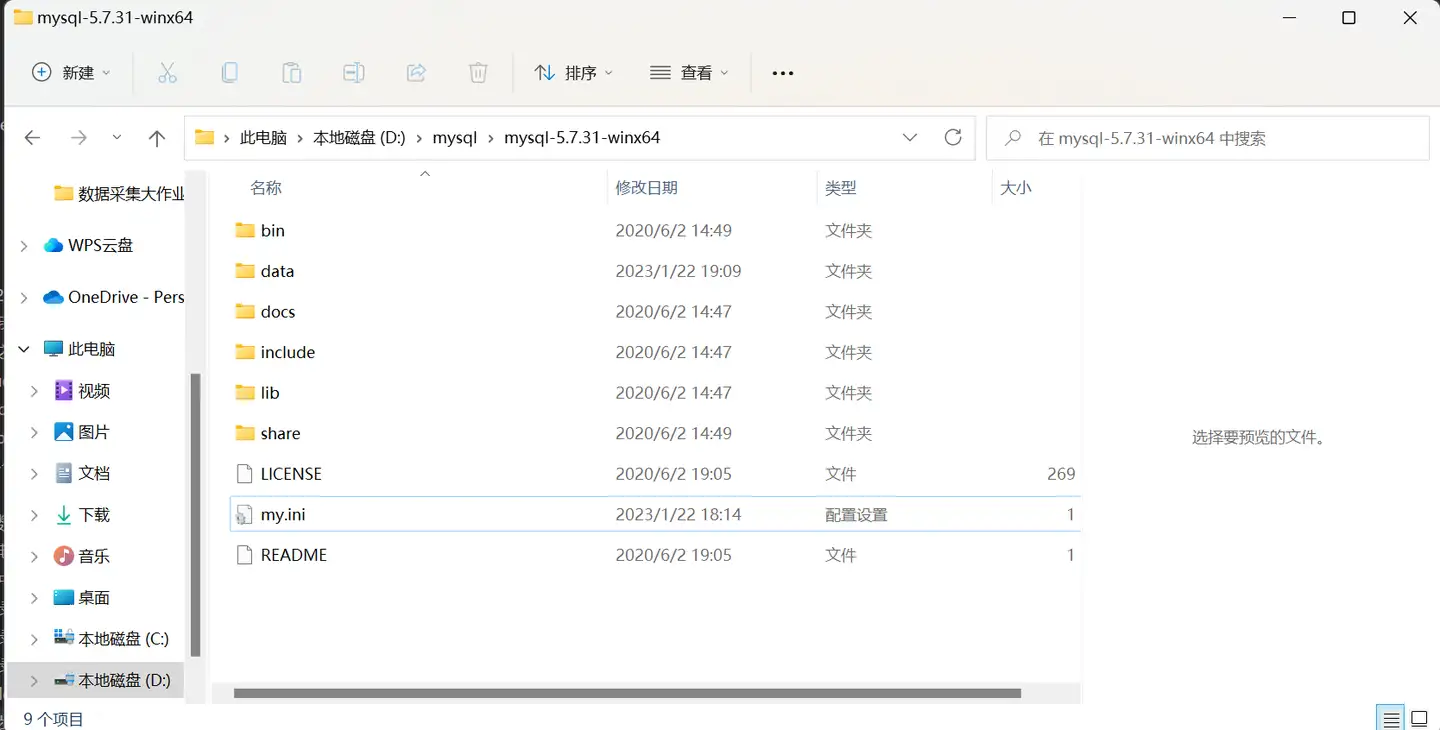Click the search magnifier icon
This screenshot has width=1440, height=730.
[1013, 138]
